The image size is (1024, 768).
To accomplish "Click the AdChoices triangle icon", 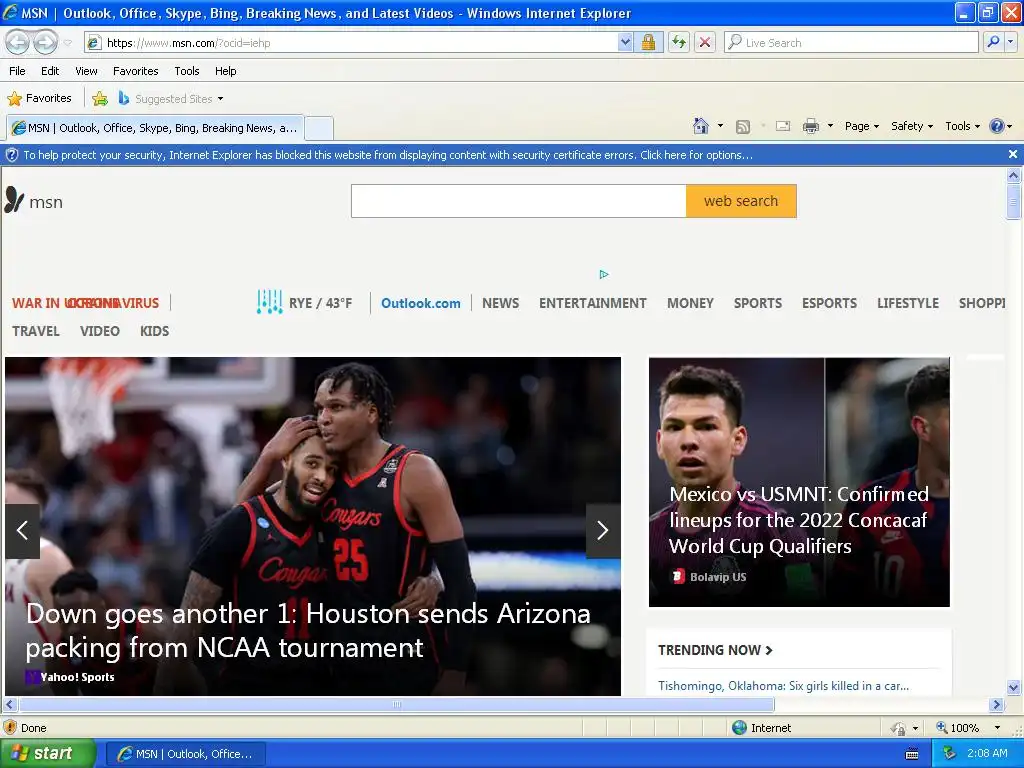I will click(x=604, y=274).
